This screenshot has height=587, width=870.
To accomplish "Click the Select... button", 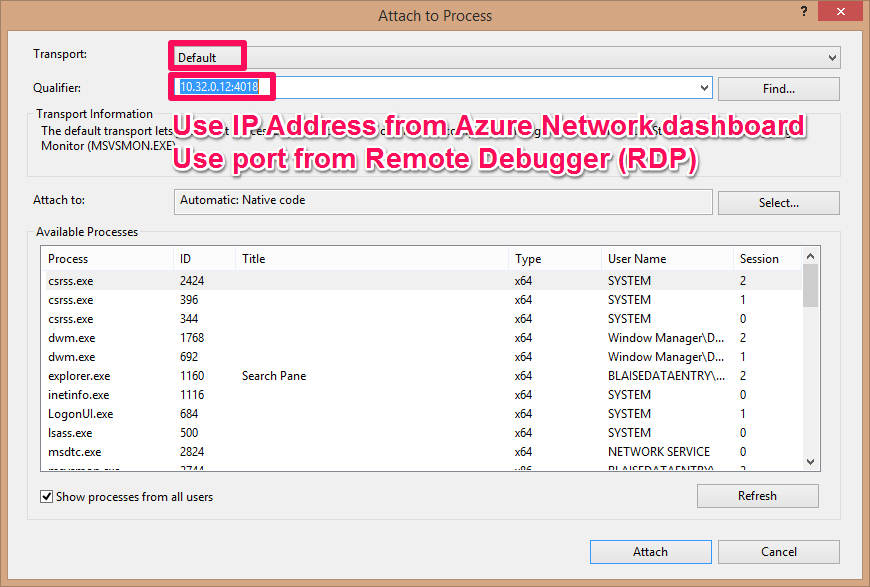I will (778, 203).
